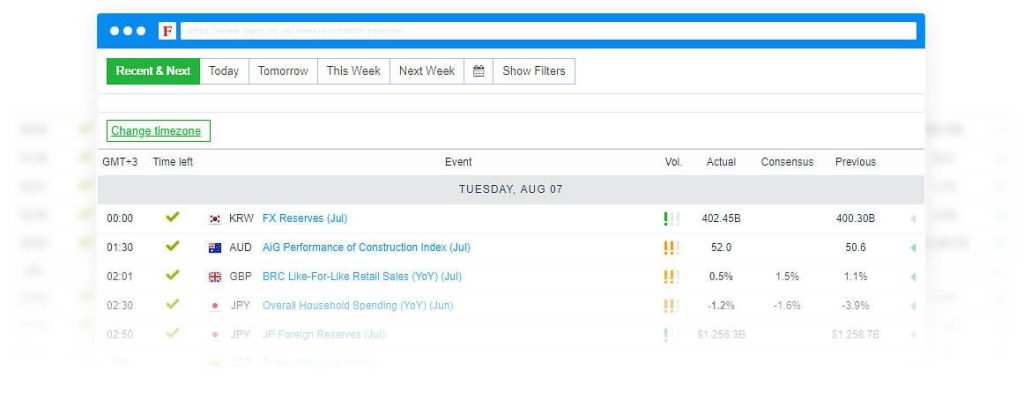
Task: Open the Overall Household Spending event link
Action: coord(357,306)
